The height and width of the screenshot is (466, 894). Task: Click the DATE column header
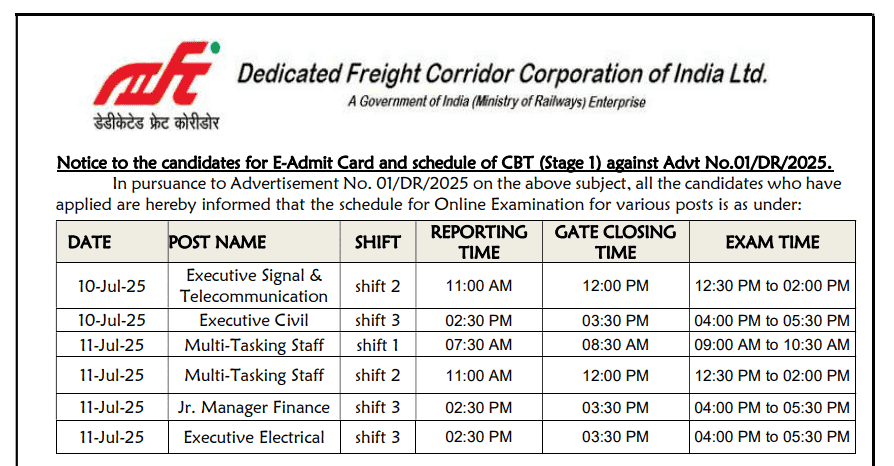(x=90, y=242)
